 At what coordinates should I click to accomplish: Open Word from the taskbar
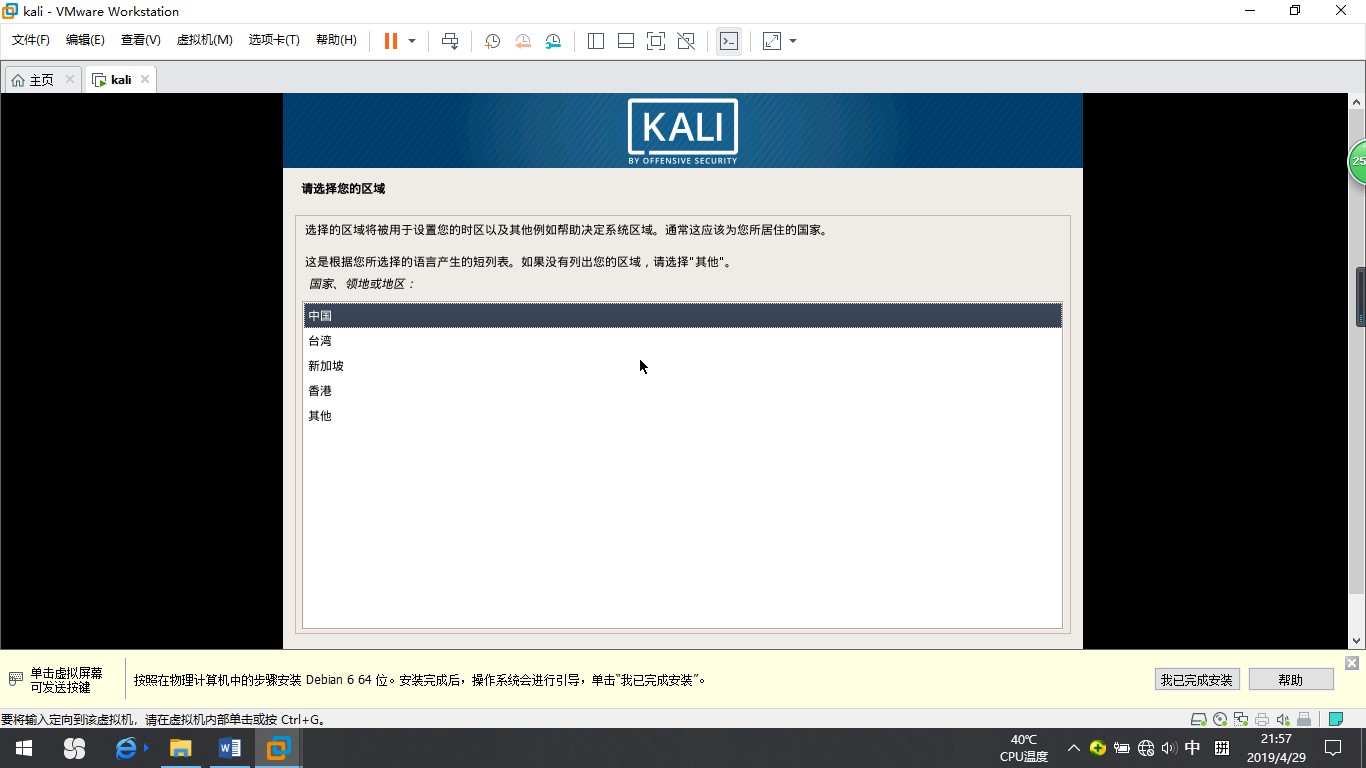pos(229,748)
